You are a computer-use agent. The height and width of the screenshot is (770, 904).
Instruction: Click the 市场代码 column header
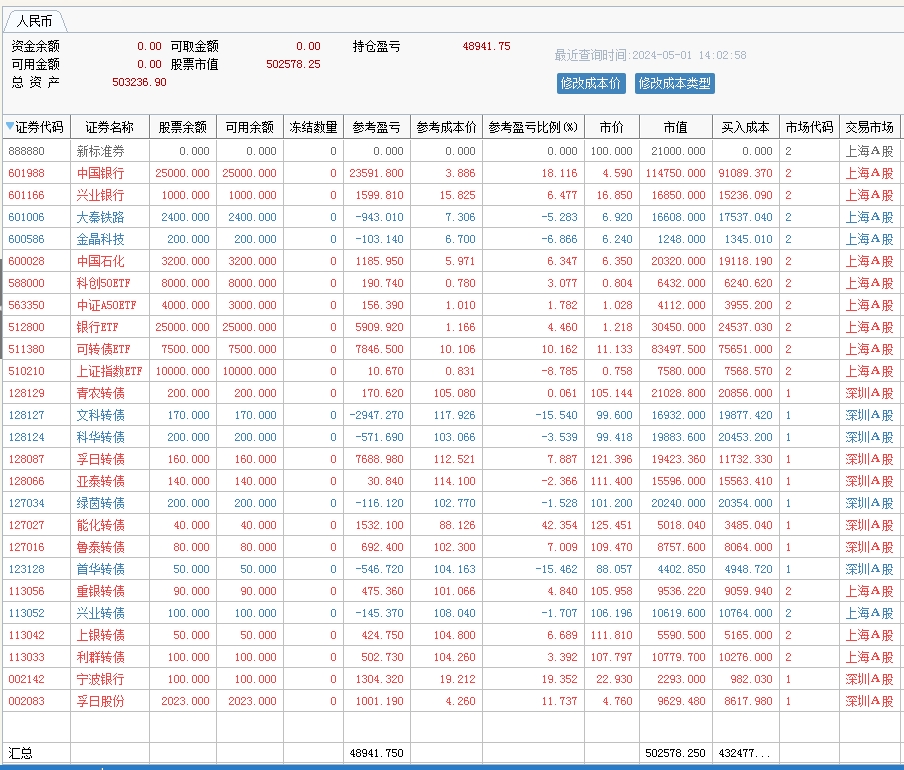tap(809, 127)
